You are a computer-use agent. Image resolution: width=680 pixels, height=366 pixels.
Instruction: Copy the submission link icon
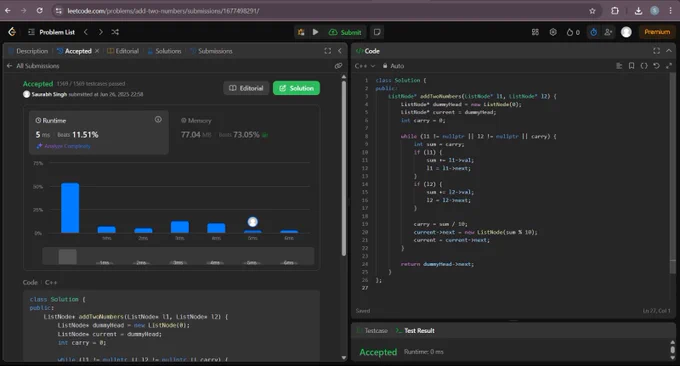(x=338, y=66)
